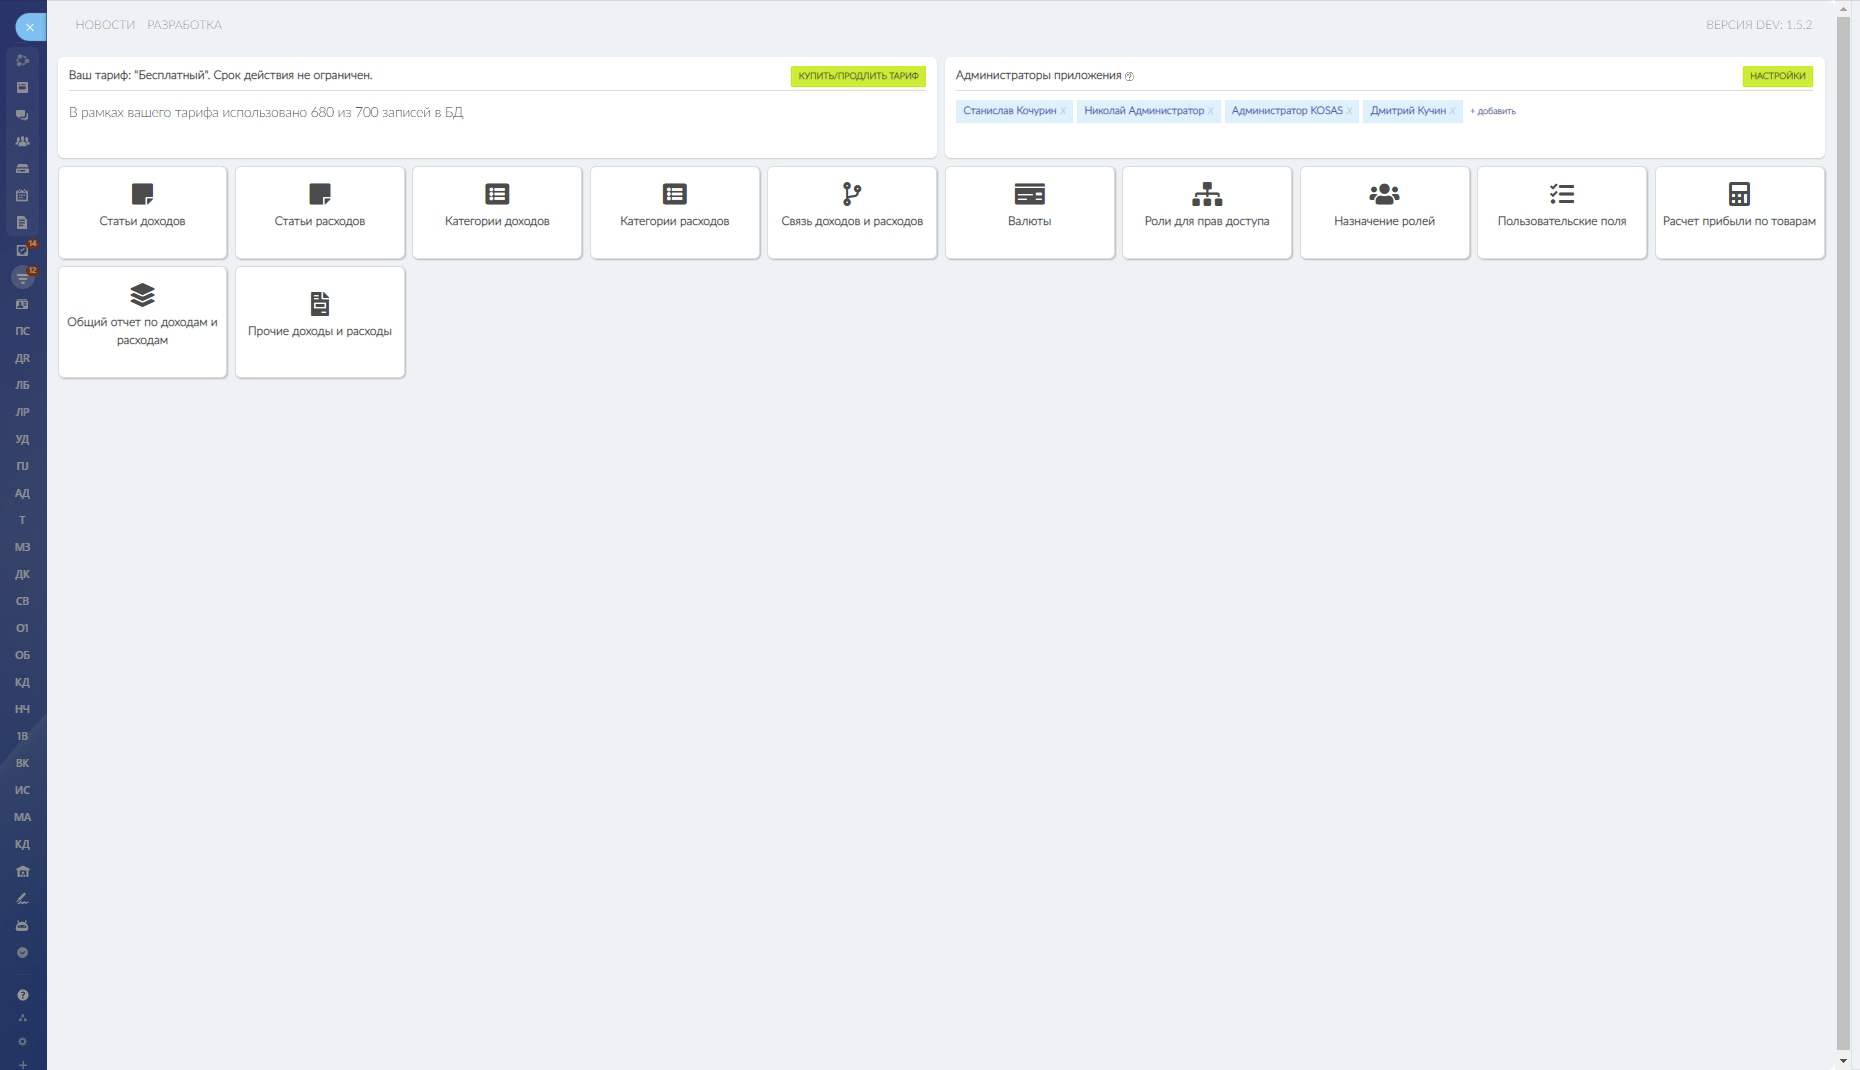Open Расчет прибыли по товарам tile
The image size is (1860, 1070).
(x=1740, y=212)
